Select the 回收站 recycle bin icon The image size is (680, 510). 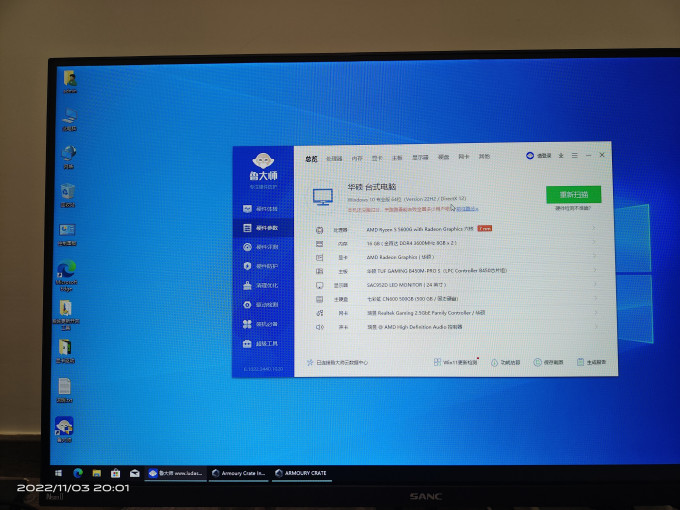[x=68, y=196]
